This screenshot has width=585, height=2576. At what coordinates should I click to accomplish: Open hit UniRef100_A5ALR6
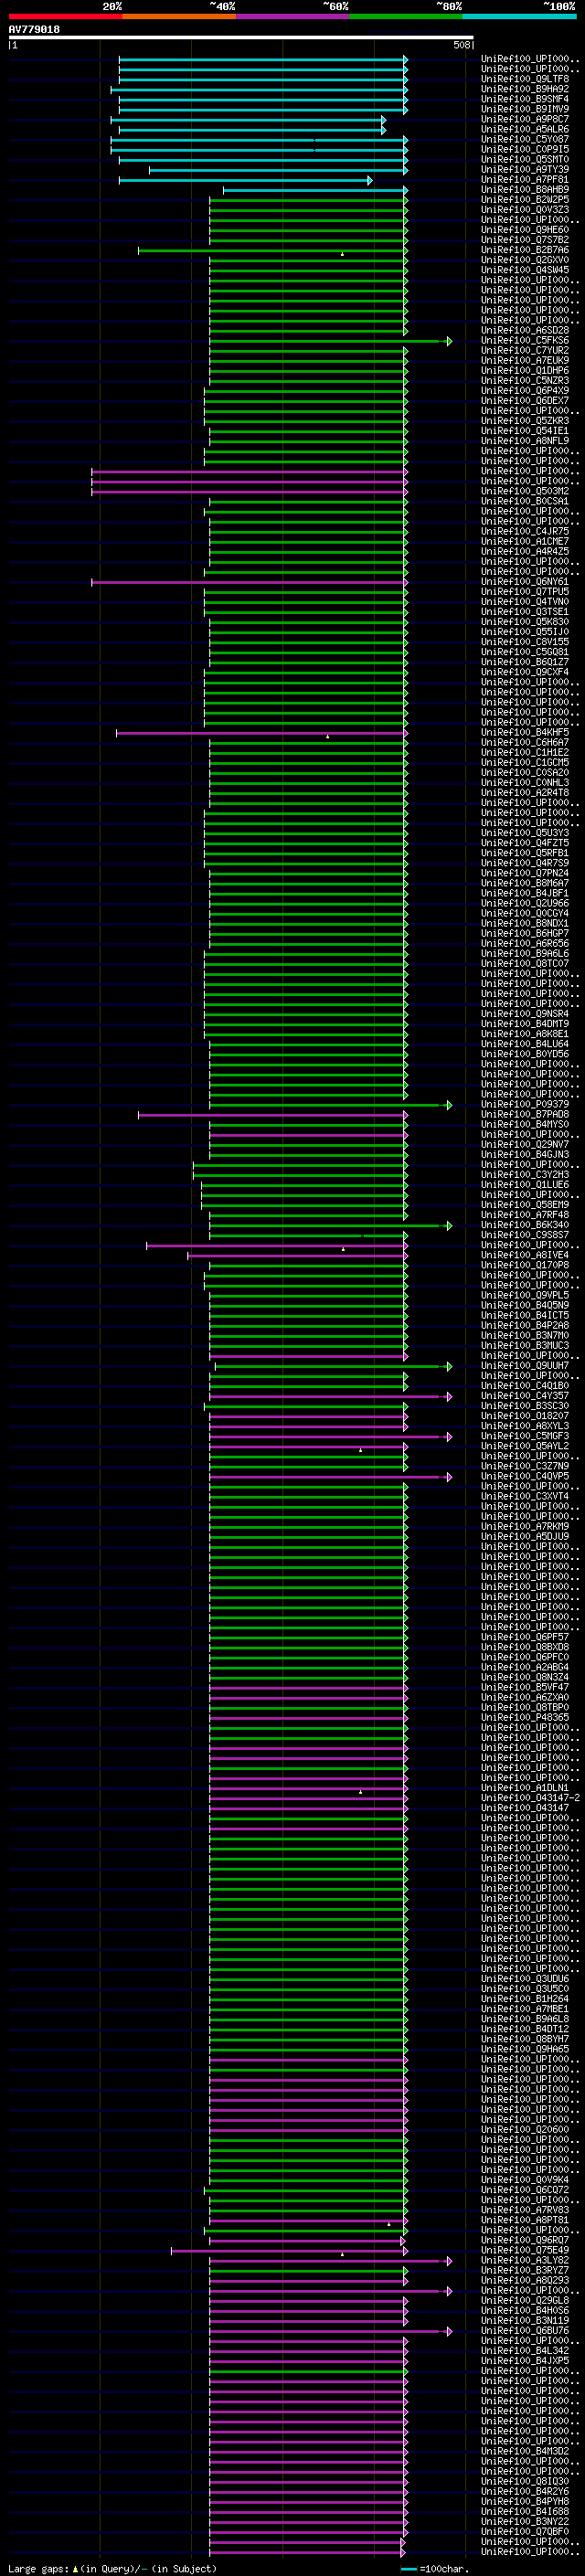pos(525,129)
